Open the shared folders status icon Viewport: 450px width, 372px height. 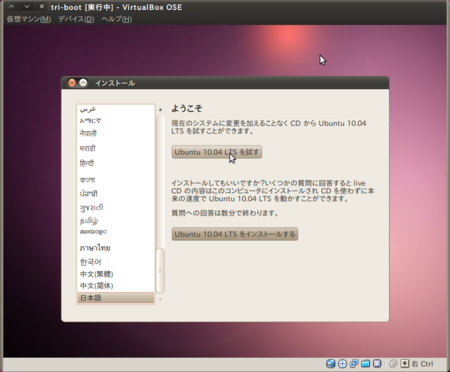(365, 364)
